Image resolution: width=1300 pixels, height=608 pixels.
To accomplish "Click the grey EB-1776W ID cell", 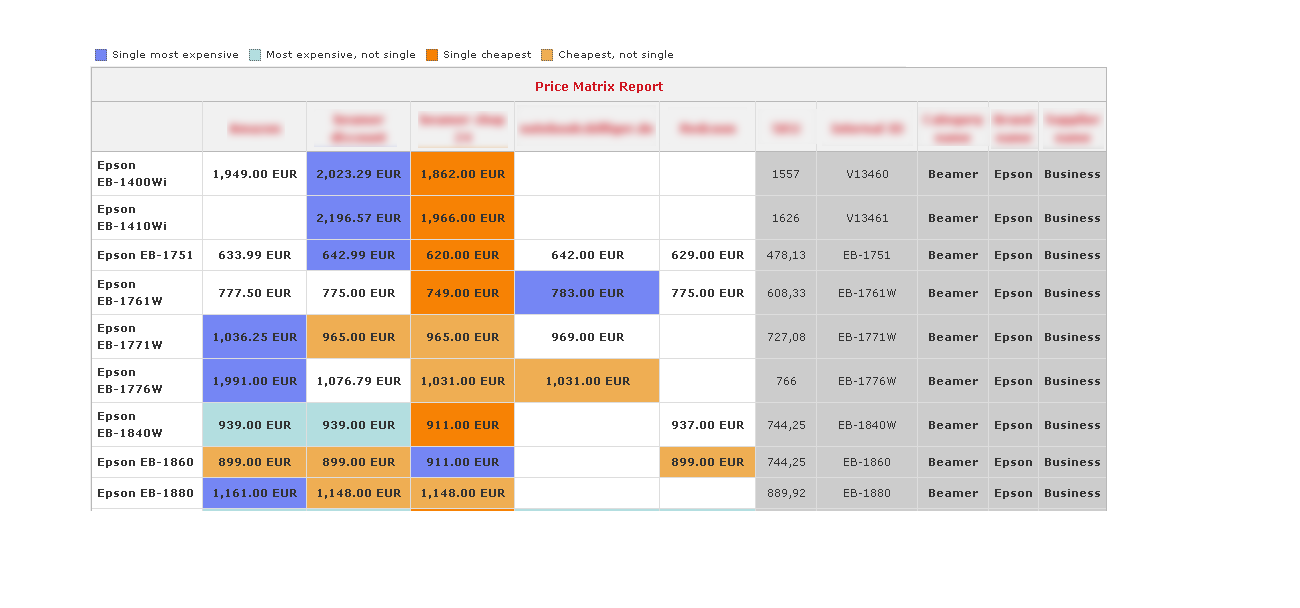I will (867, 381).
